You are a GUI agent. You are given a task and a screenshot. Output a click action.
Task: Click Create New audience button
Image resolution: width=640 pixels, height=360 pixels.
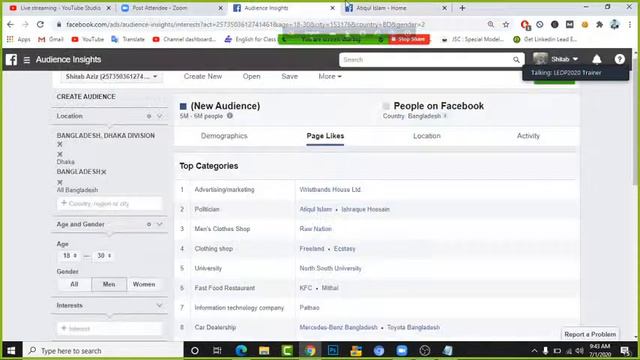point(203,76)
